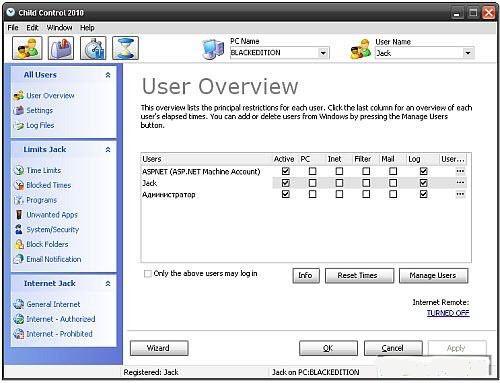Image resolution: width=500 pixels, height=383 pixels.
Task: Open the File menu
Action: 13,28
